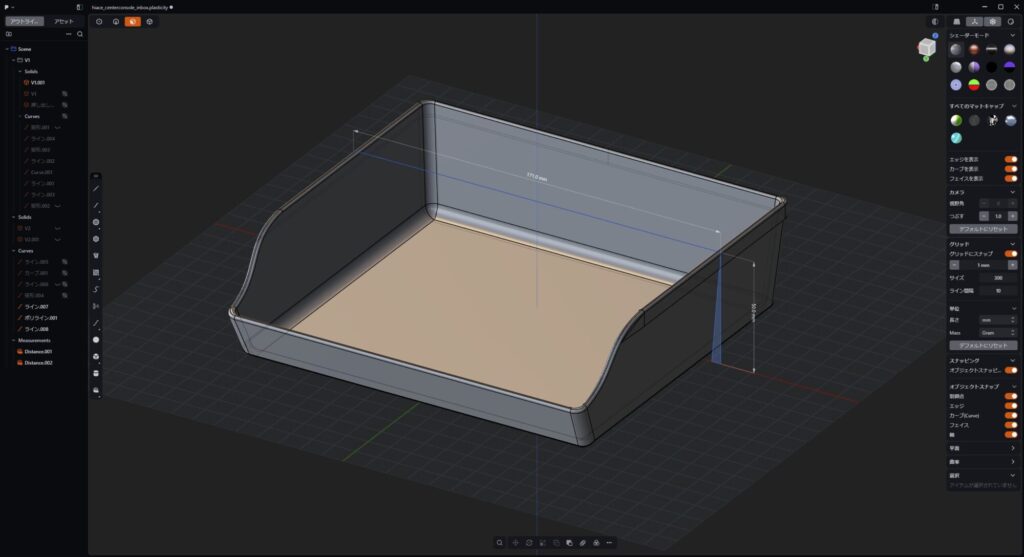The height and width of the screenshot is (557, 1024).
Task: Click the three-dots more icon in bottom toolbar
Action: tap(609, 542)
